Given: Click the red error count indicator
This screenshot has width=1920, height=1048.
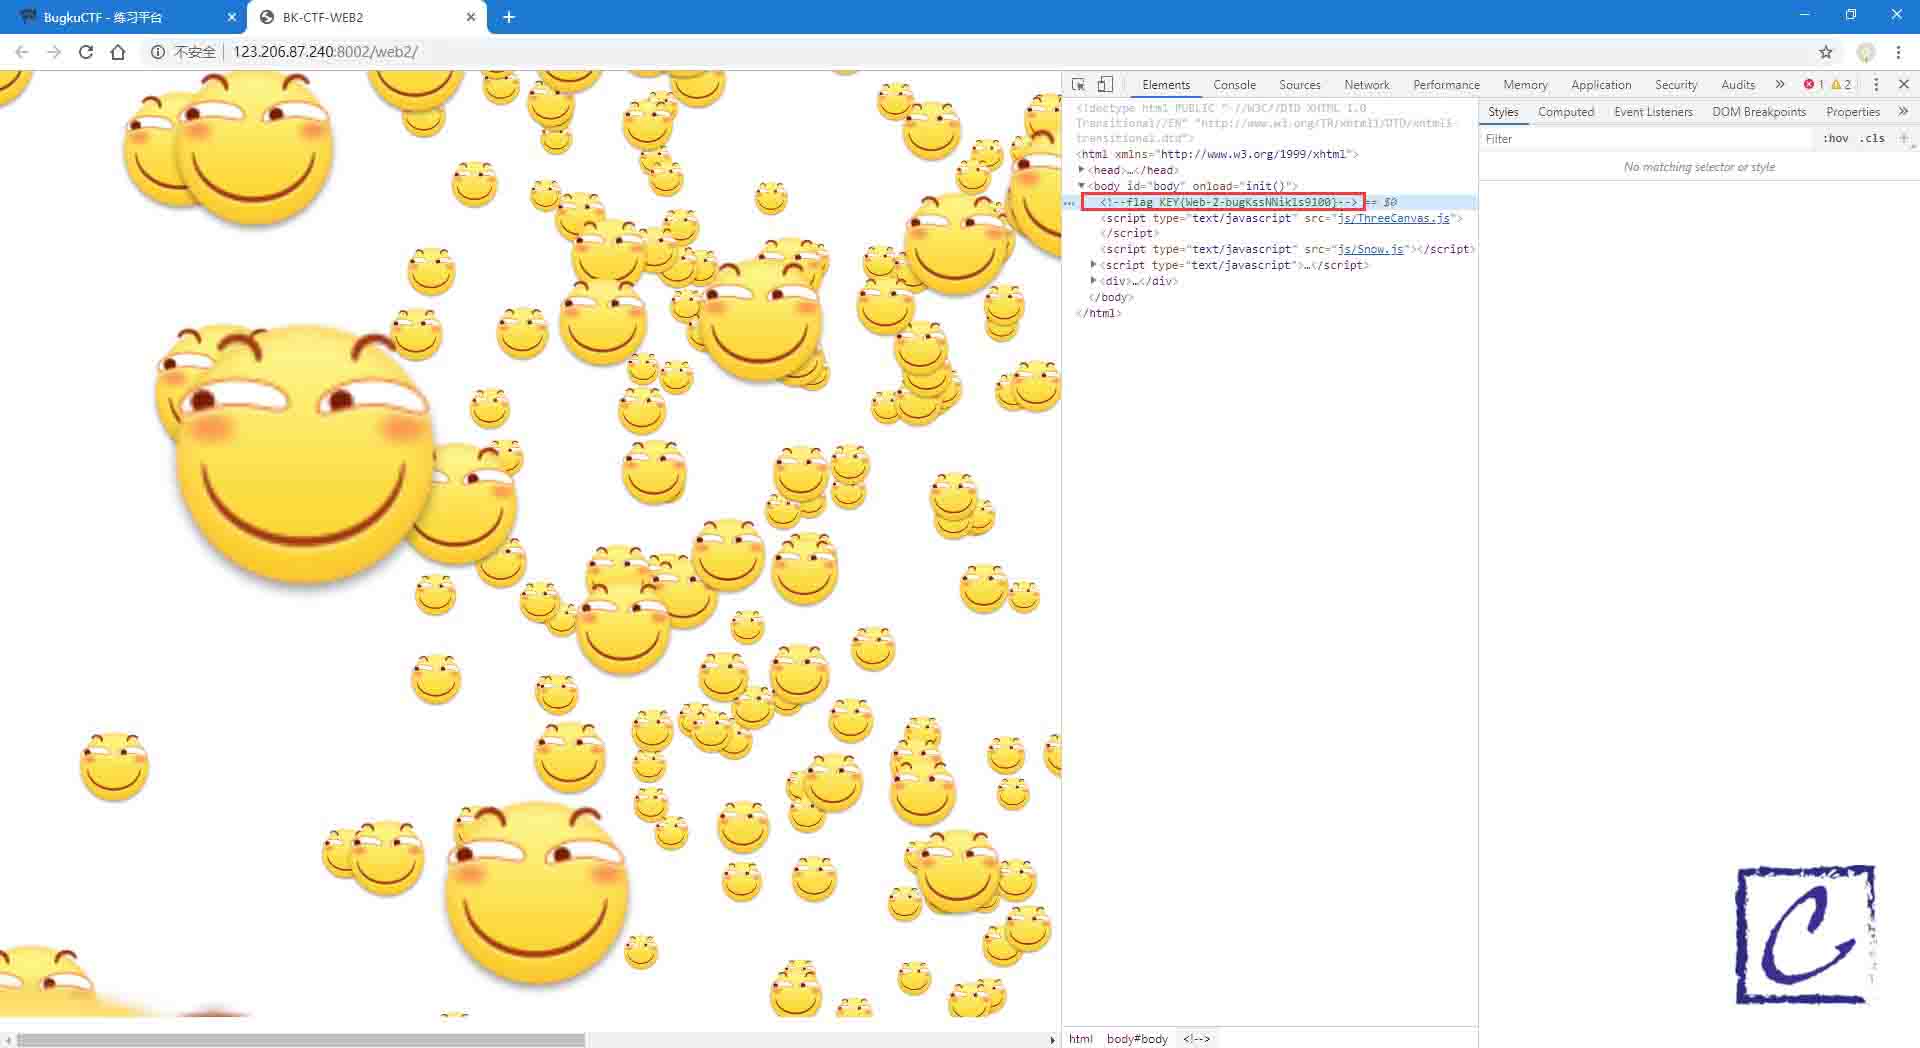Looking at the screenshot, I should [1814, 85].
